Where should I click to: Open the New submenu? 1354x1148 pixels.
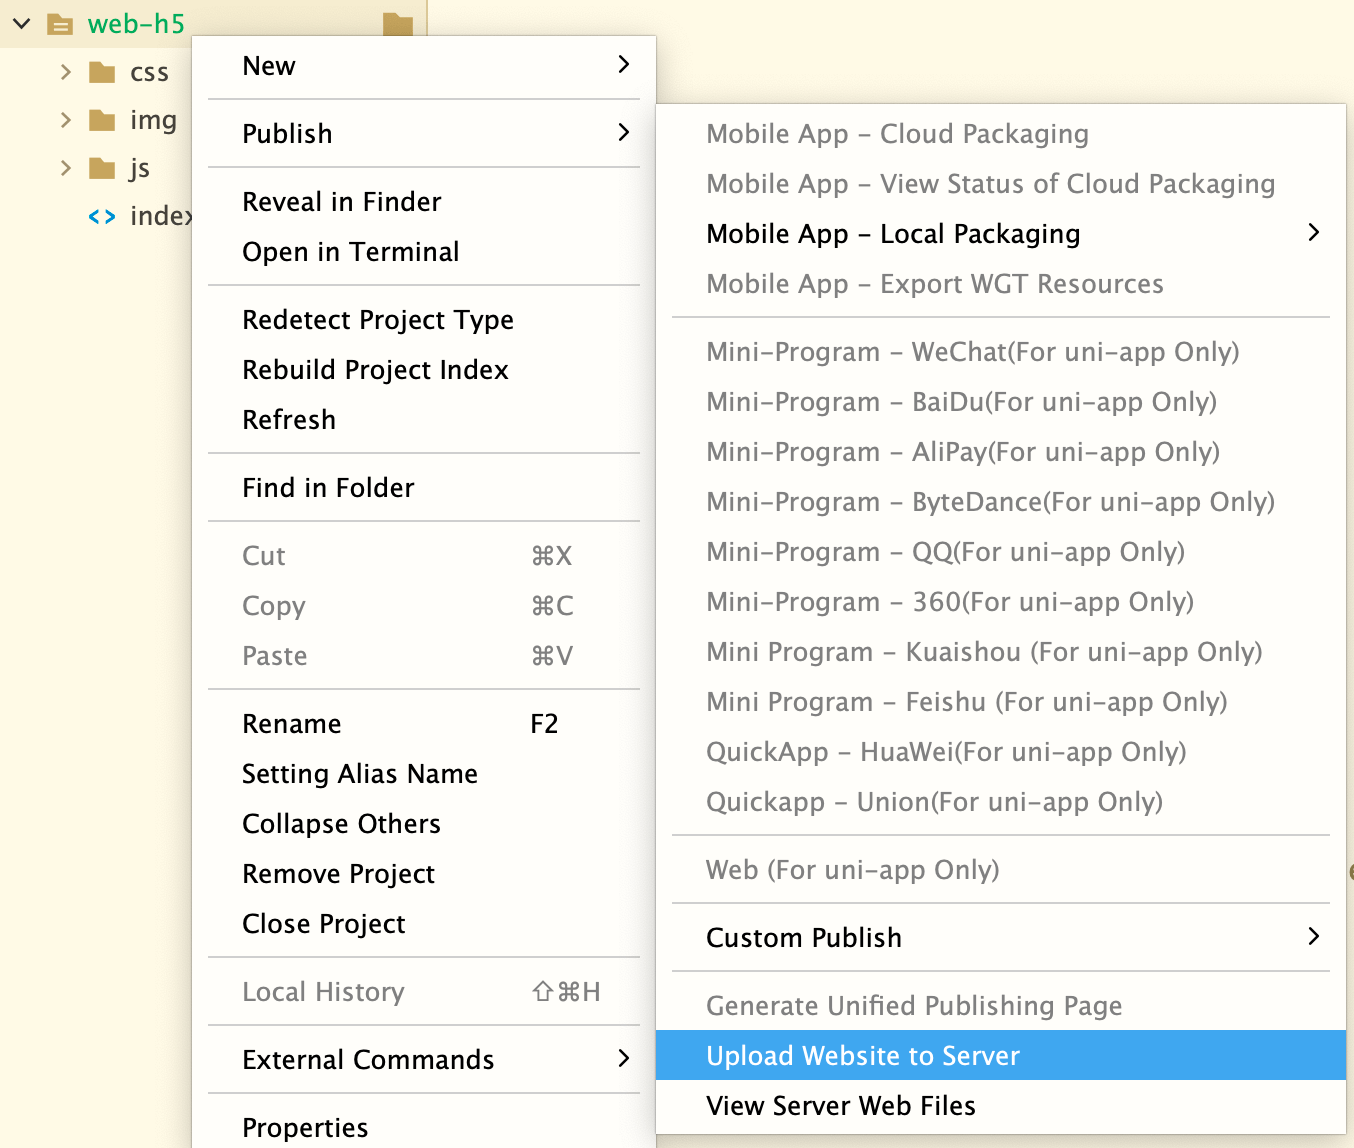pos(424,66)
